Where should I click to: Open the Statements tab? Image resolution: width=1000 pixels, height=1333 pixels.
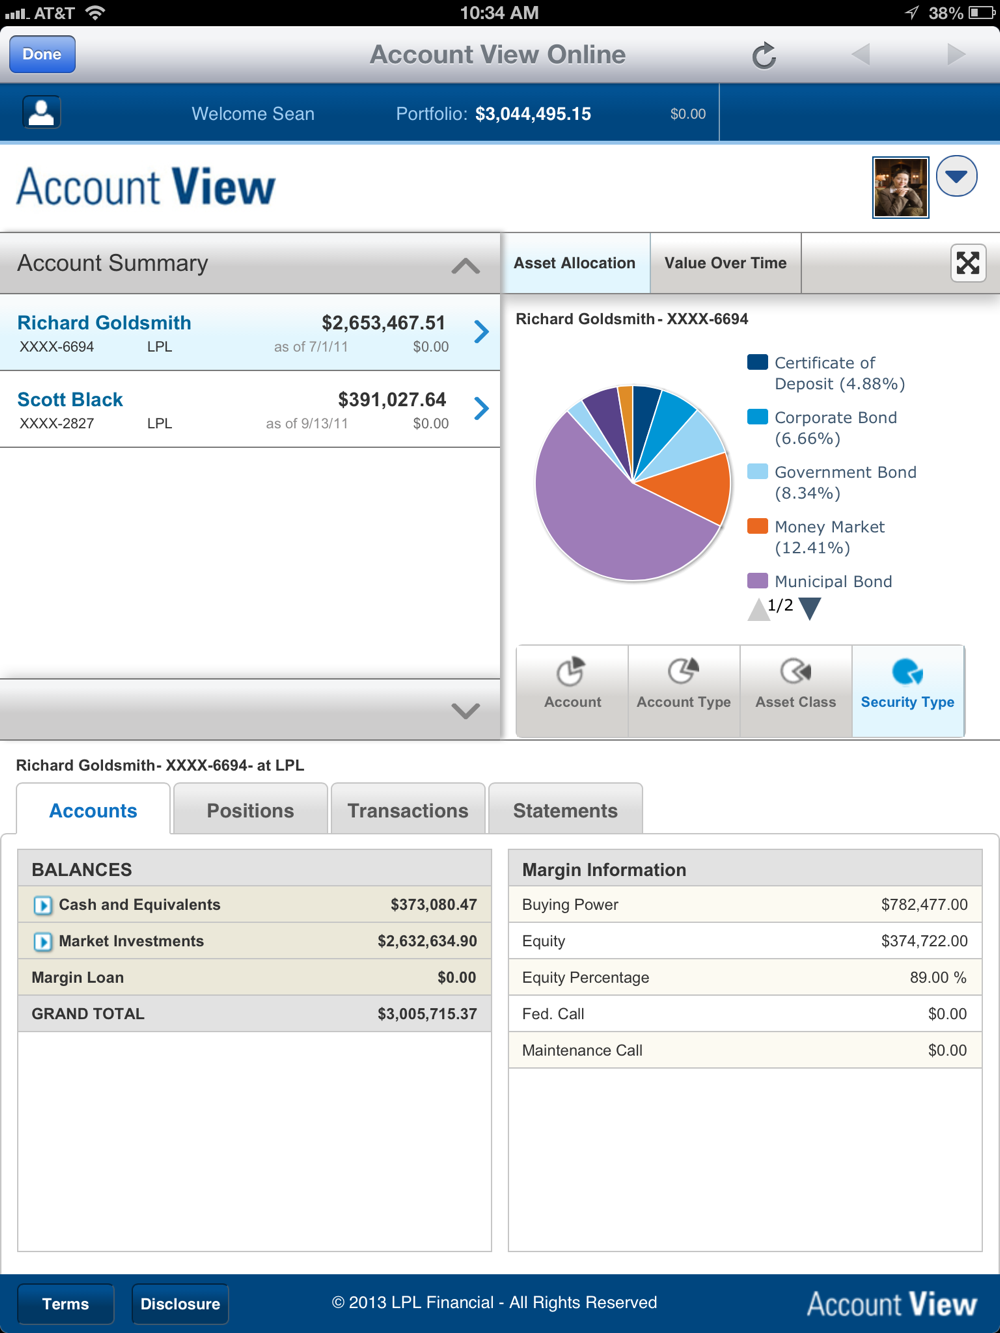[x=565, y=810]
